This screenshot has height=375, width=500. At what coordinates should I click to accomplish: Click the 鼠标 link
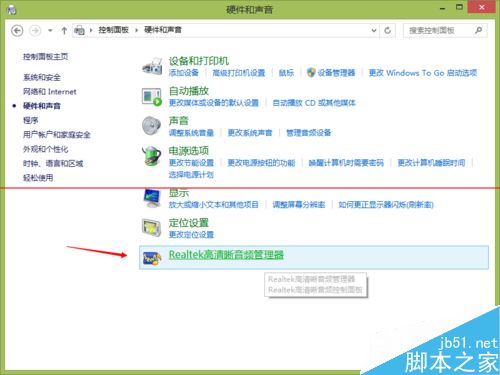tap(286, 73)
